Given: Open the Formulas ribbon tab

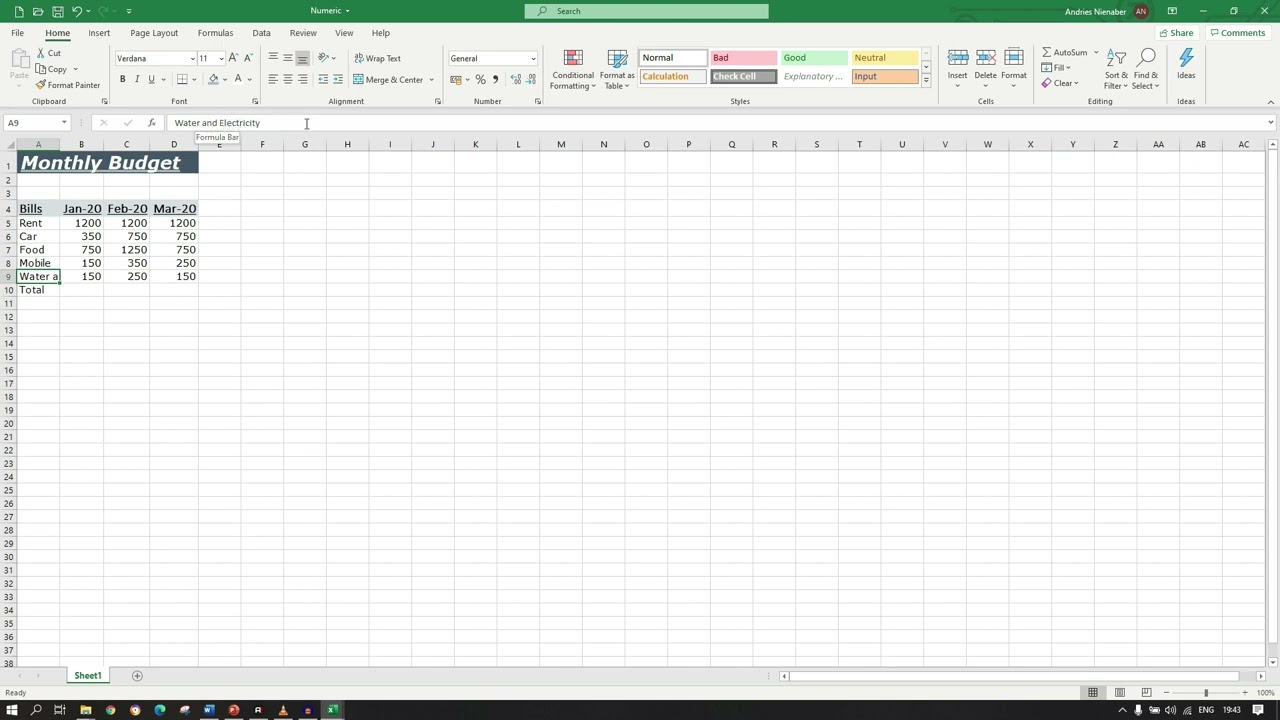Looking at the screenshot, I should pyautogui.click(x=215, y=33).
